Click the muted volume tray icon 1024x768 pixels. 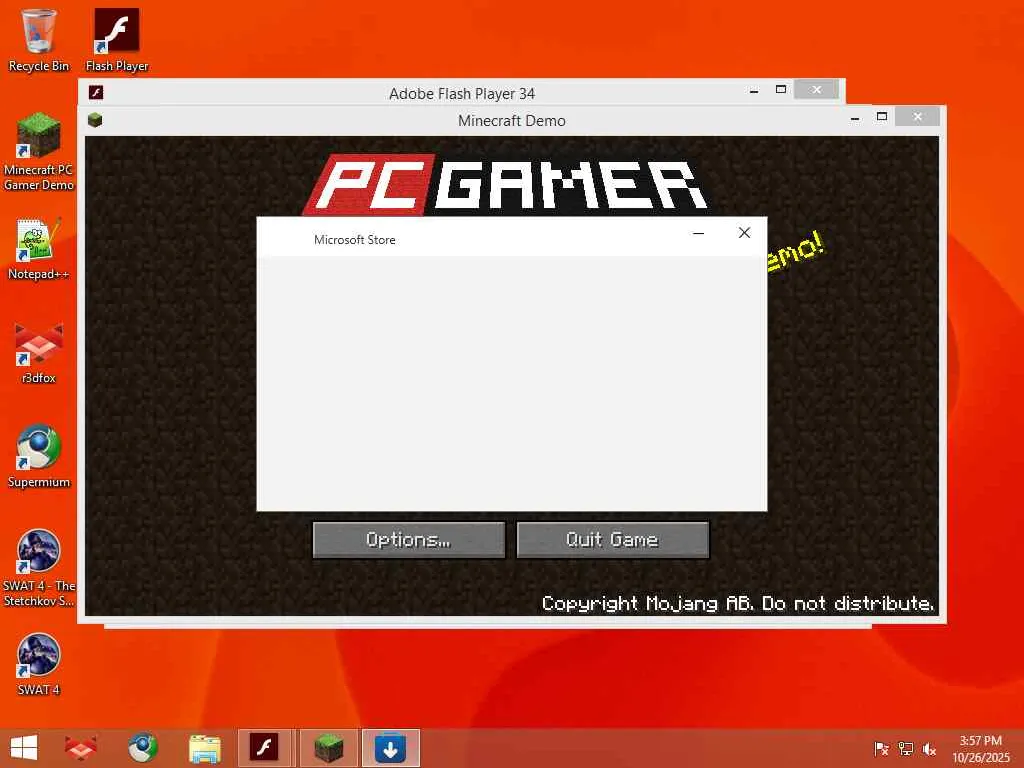pyautogui.click(x=929, y=748)
